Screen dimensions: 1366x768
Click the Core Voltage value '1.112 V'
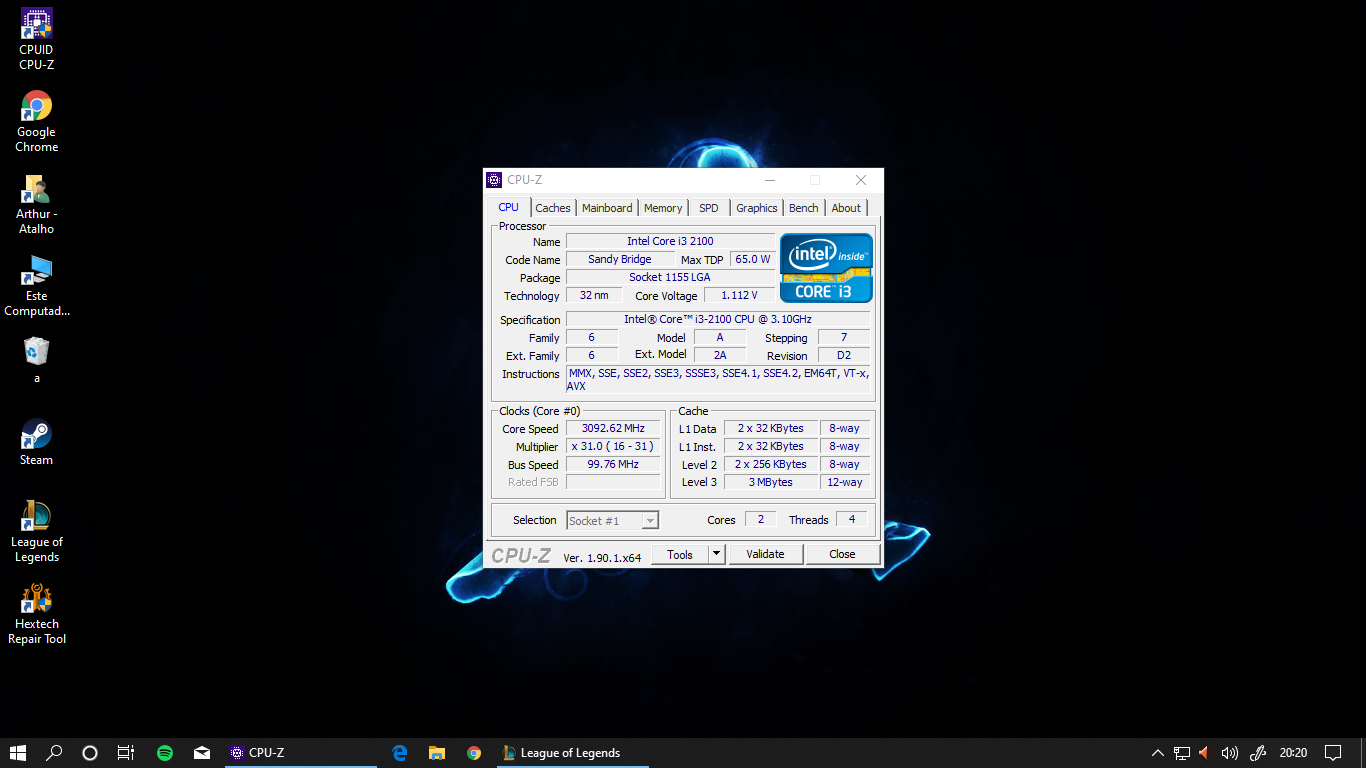(x=739, y=295)
